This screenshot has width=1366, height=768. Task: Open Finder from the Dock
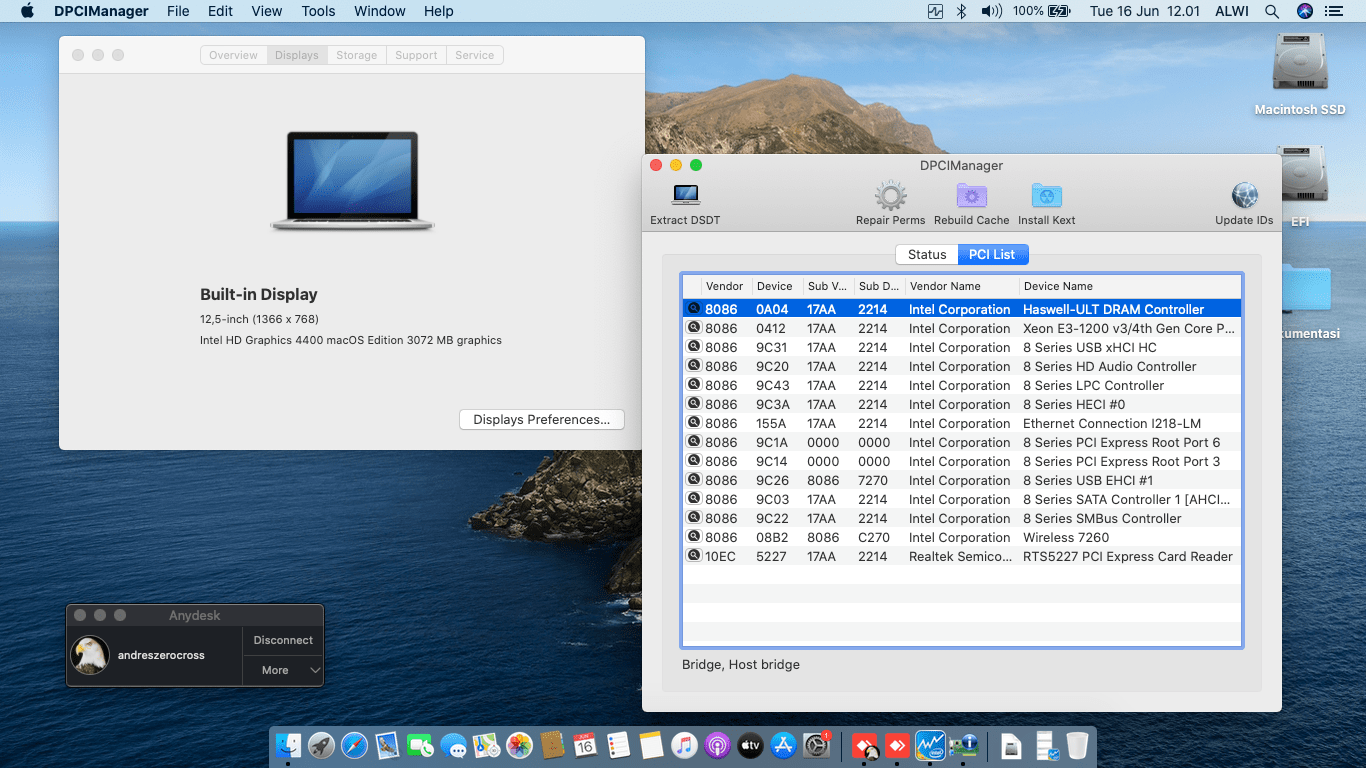click(x=288, y=745)
